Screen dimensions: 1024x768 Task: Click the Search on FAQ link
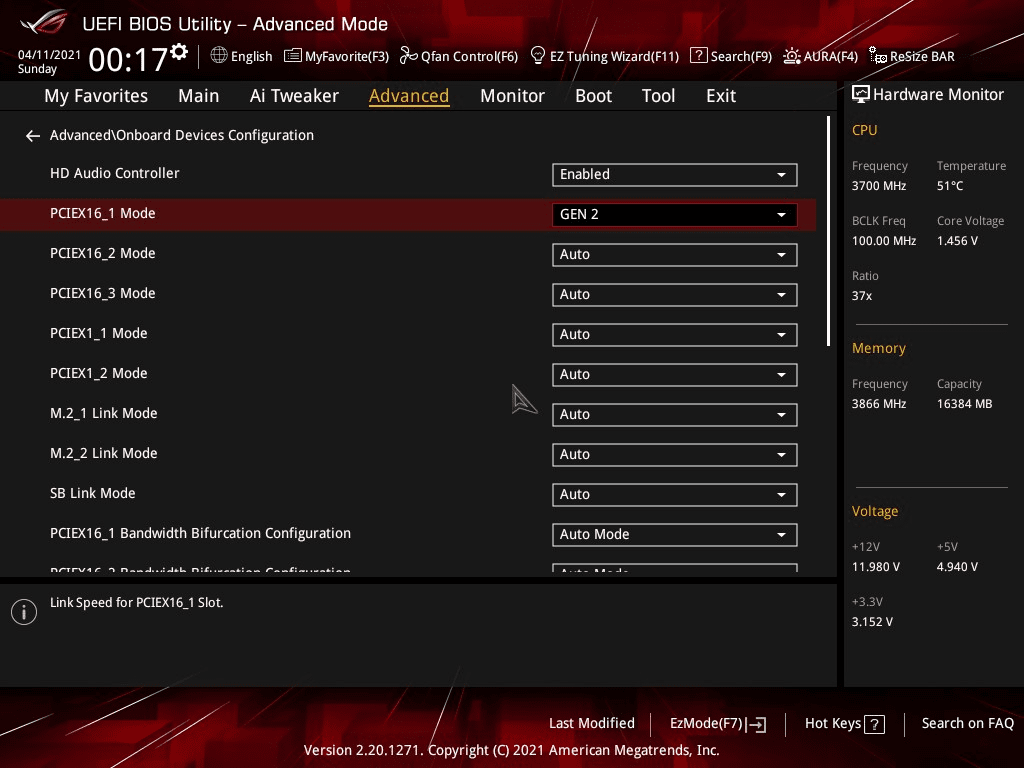967,723
